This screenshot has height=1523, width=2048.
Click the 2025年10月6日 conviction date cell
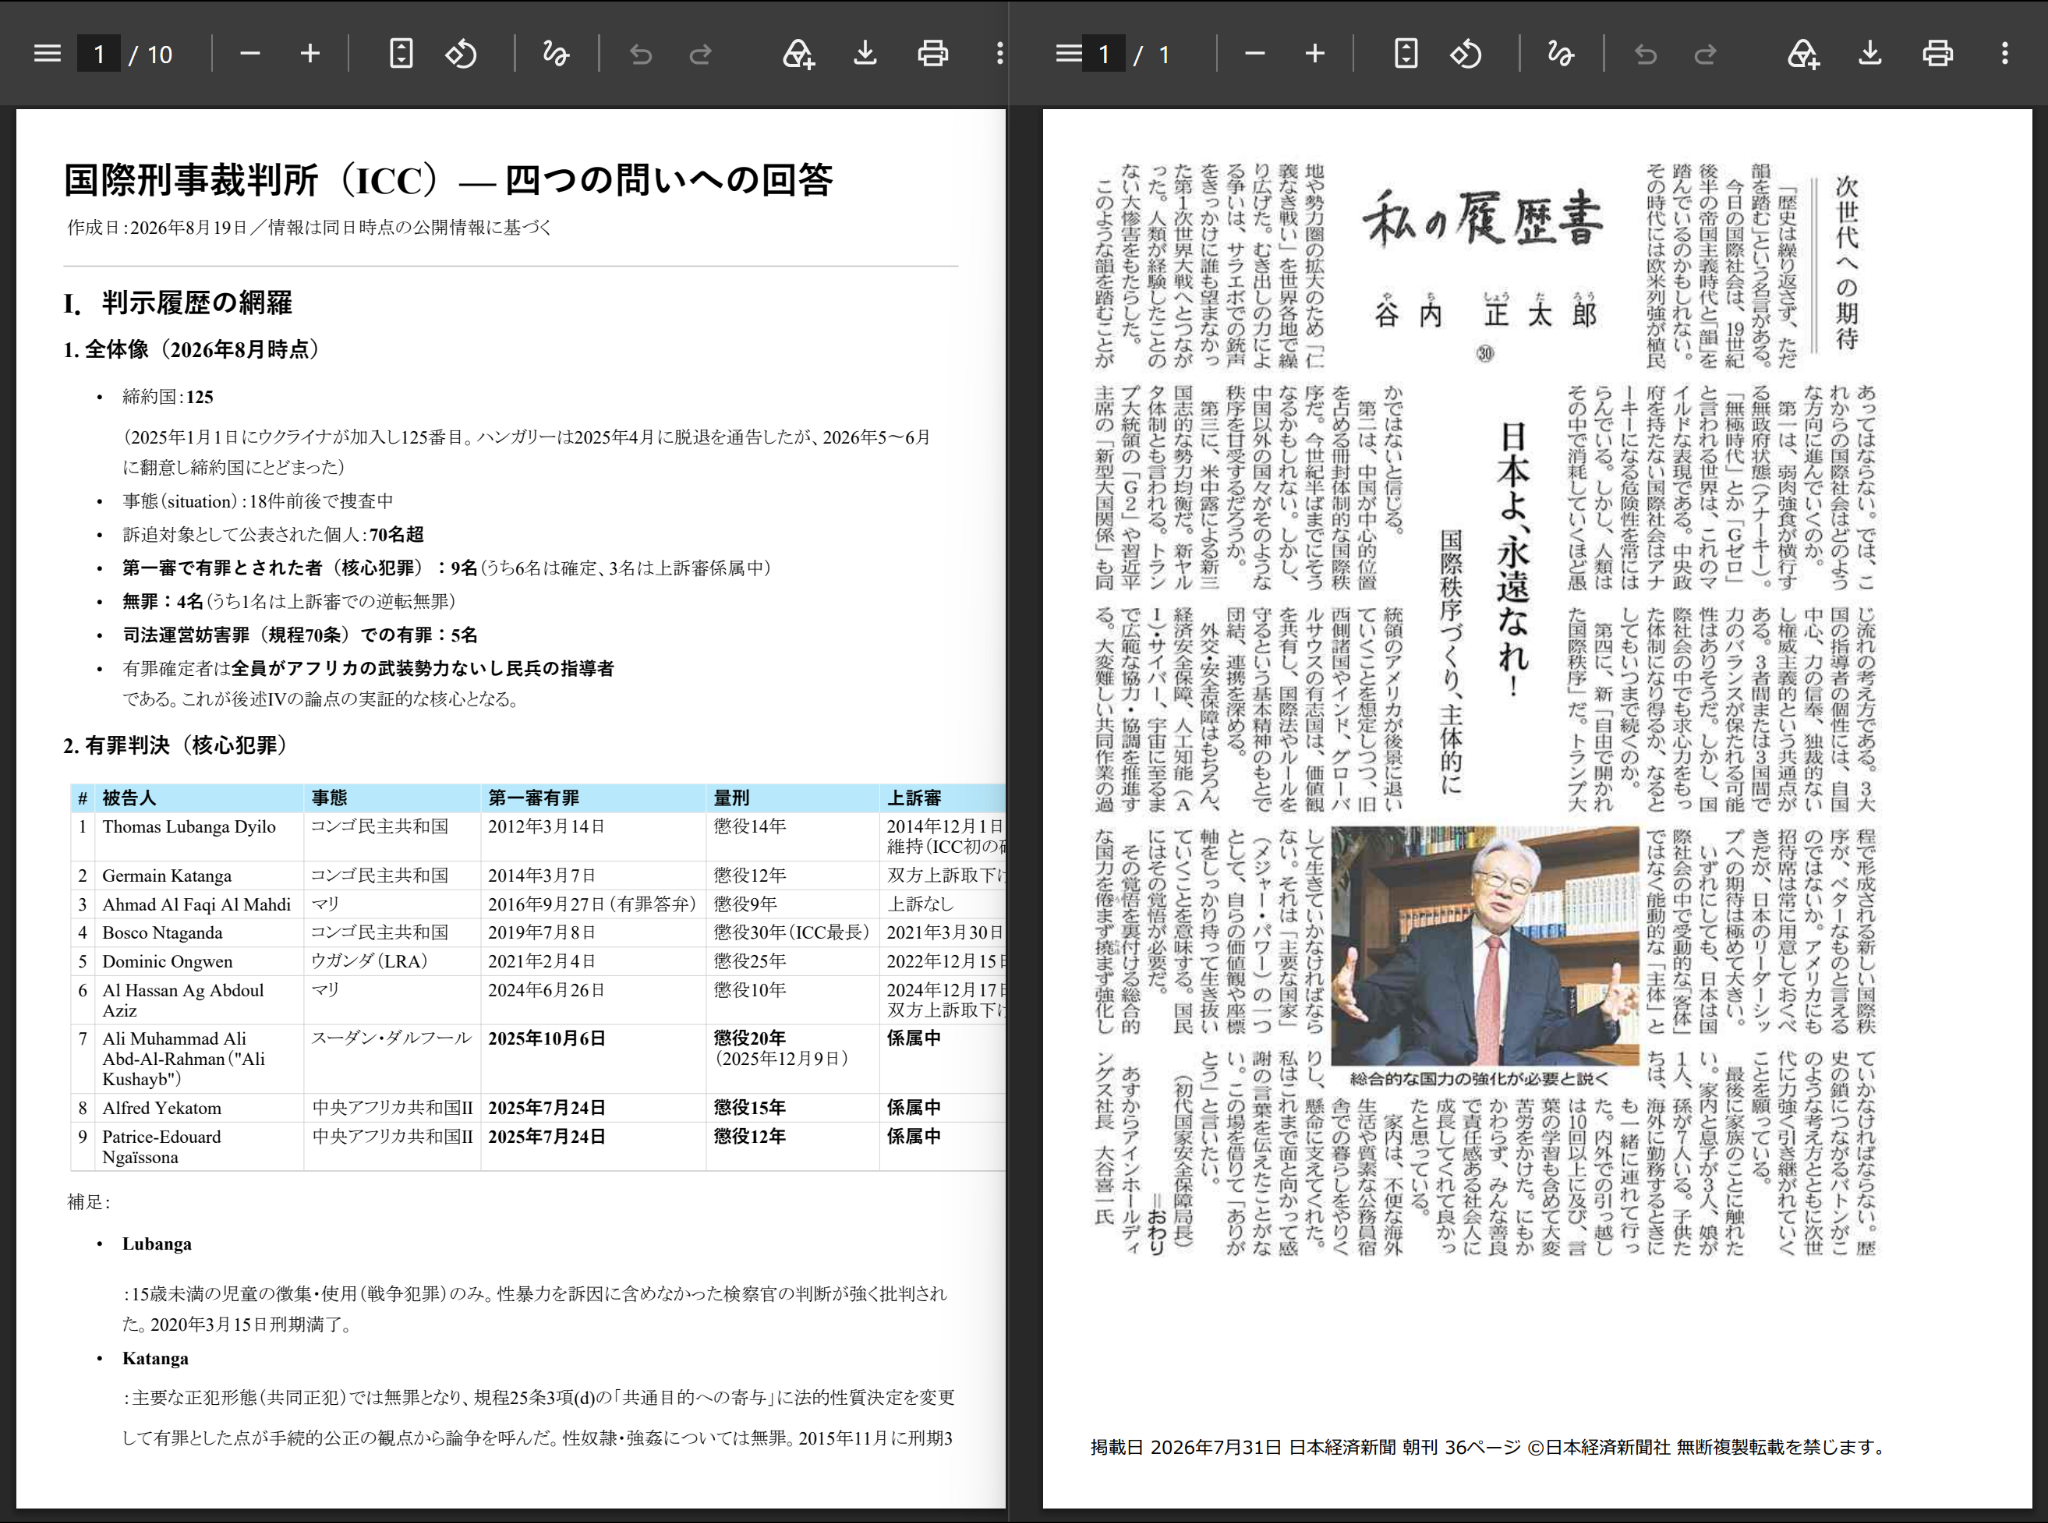pos(593,1058)
